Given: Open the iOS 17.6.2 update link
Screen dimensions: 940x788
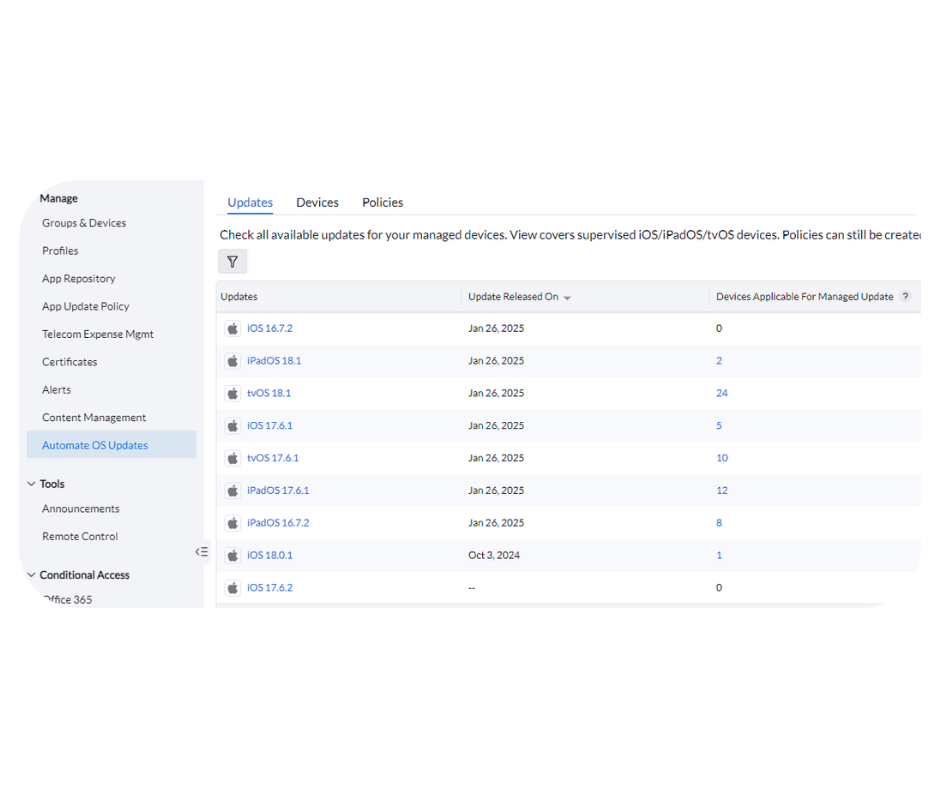Looking at the screenshot, I should [x=270, y=588].
